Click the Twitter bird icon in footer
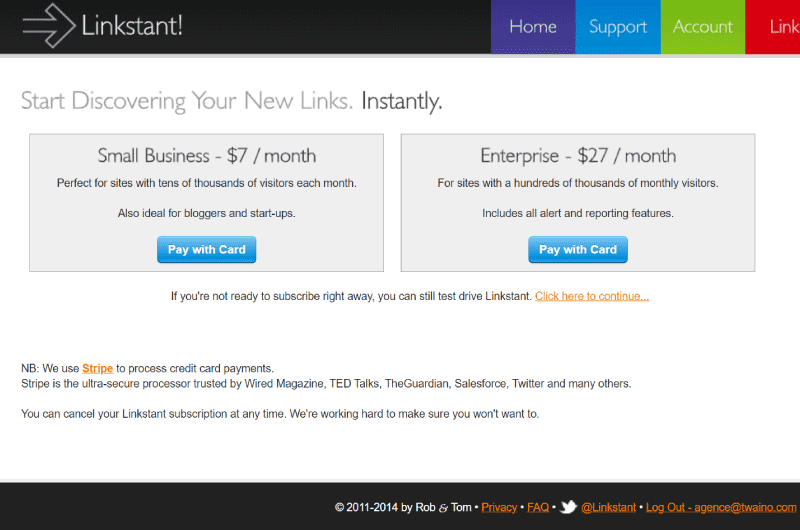Screen dimensions: 800x530 pos(568,507)
